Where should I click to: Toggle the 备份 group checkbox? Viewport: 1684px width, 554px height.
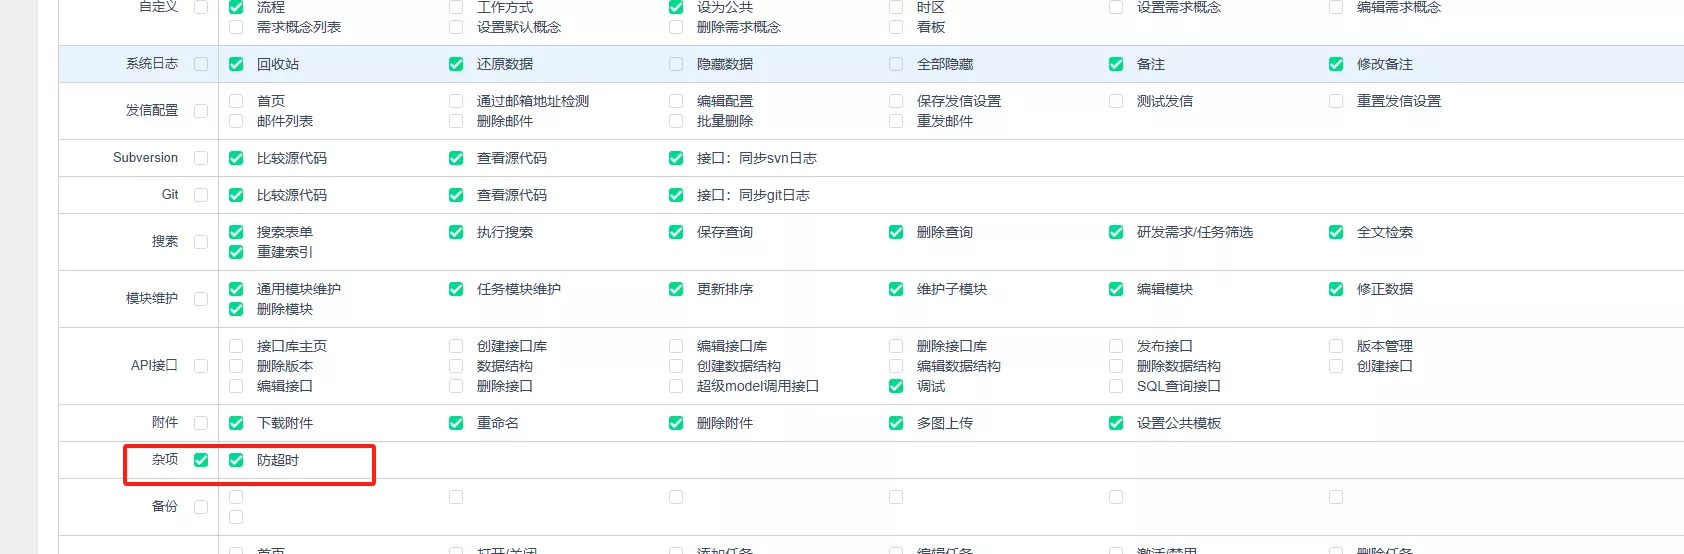point(201,507)
